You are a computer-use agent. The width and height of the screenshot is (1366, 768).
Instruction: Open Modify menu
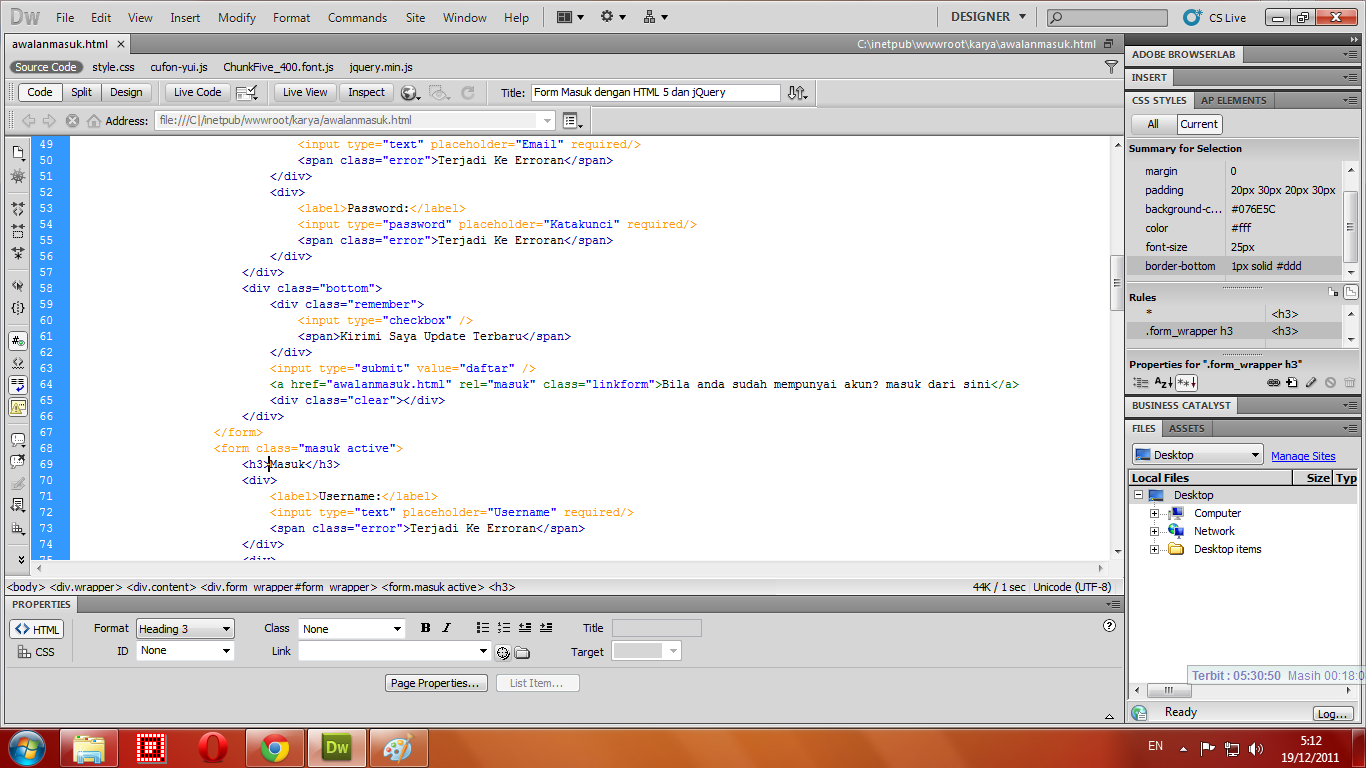pos(237,17)
